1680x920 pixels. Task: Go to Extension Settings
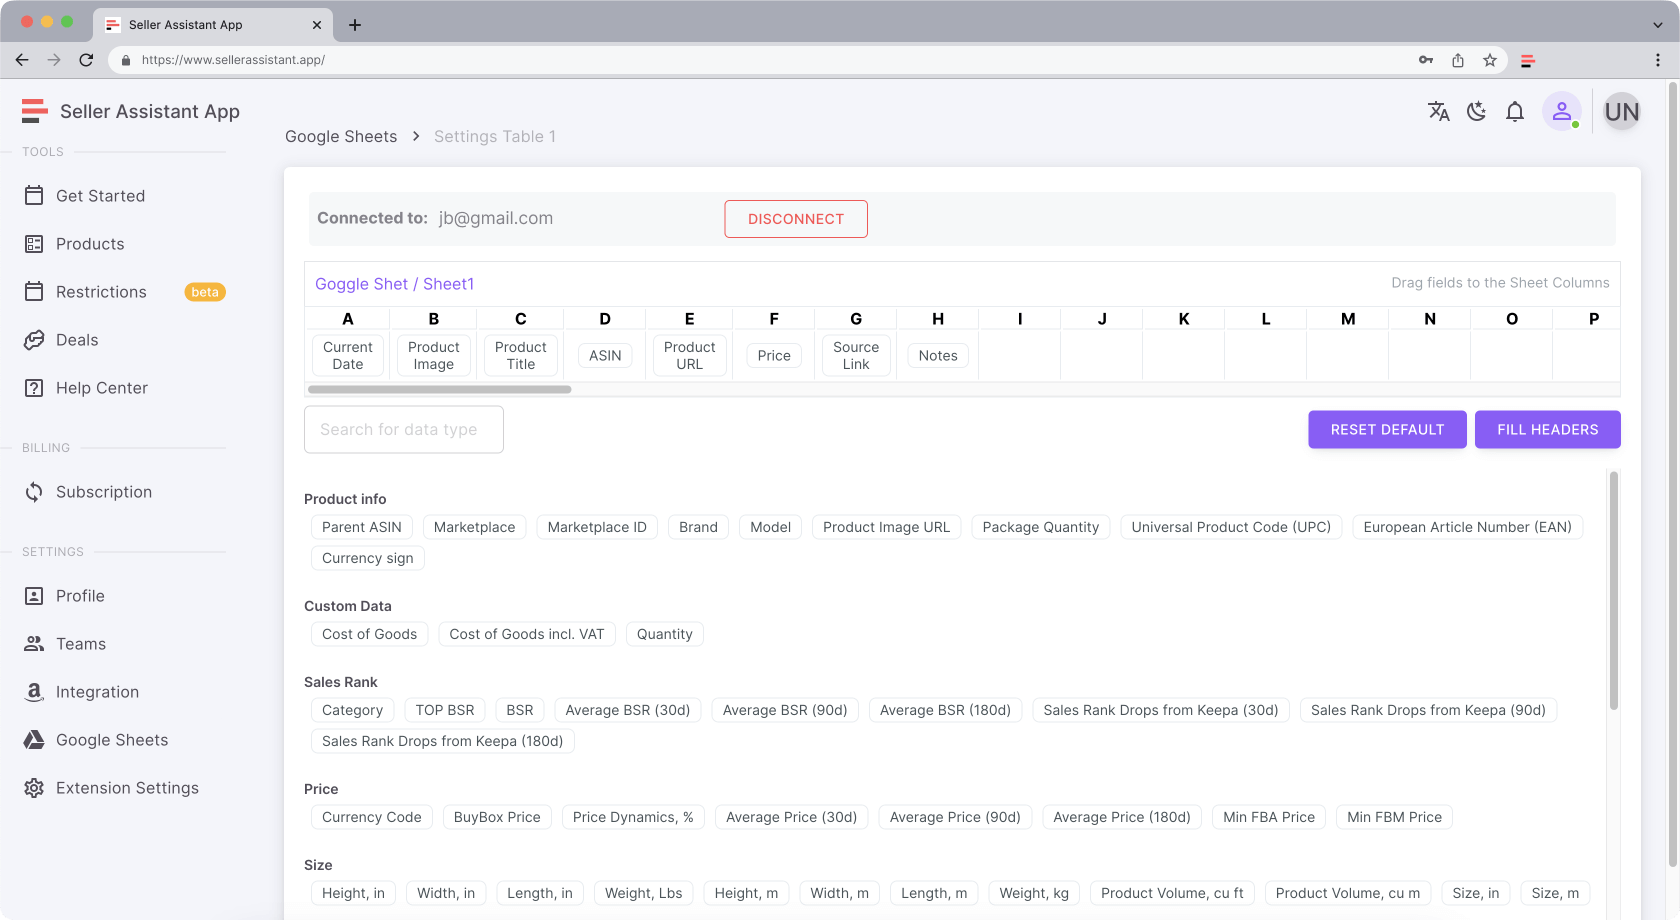(x=127, y=788)
